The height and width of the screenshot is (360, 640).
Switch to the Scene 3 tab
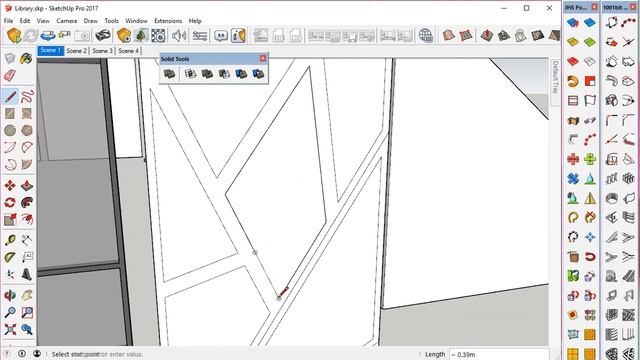(x=102, y=51)
